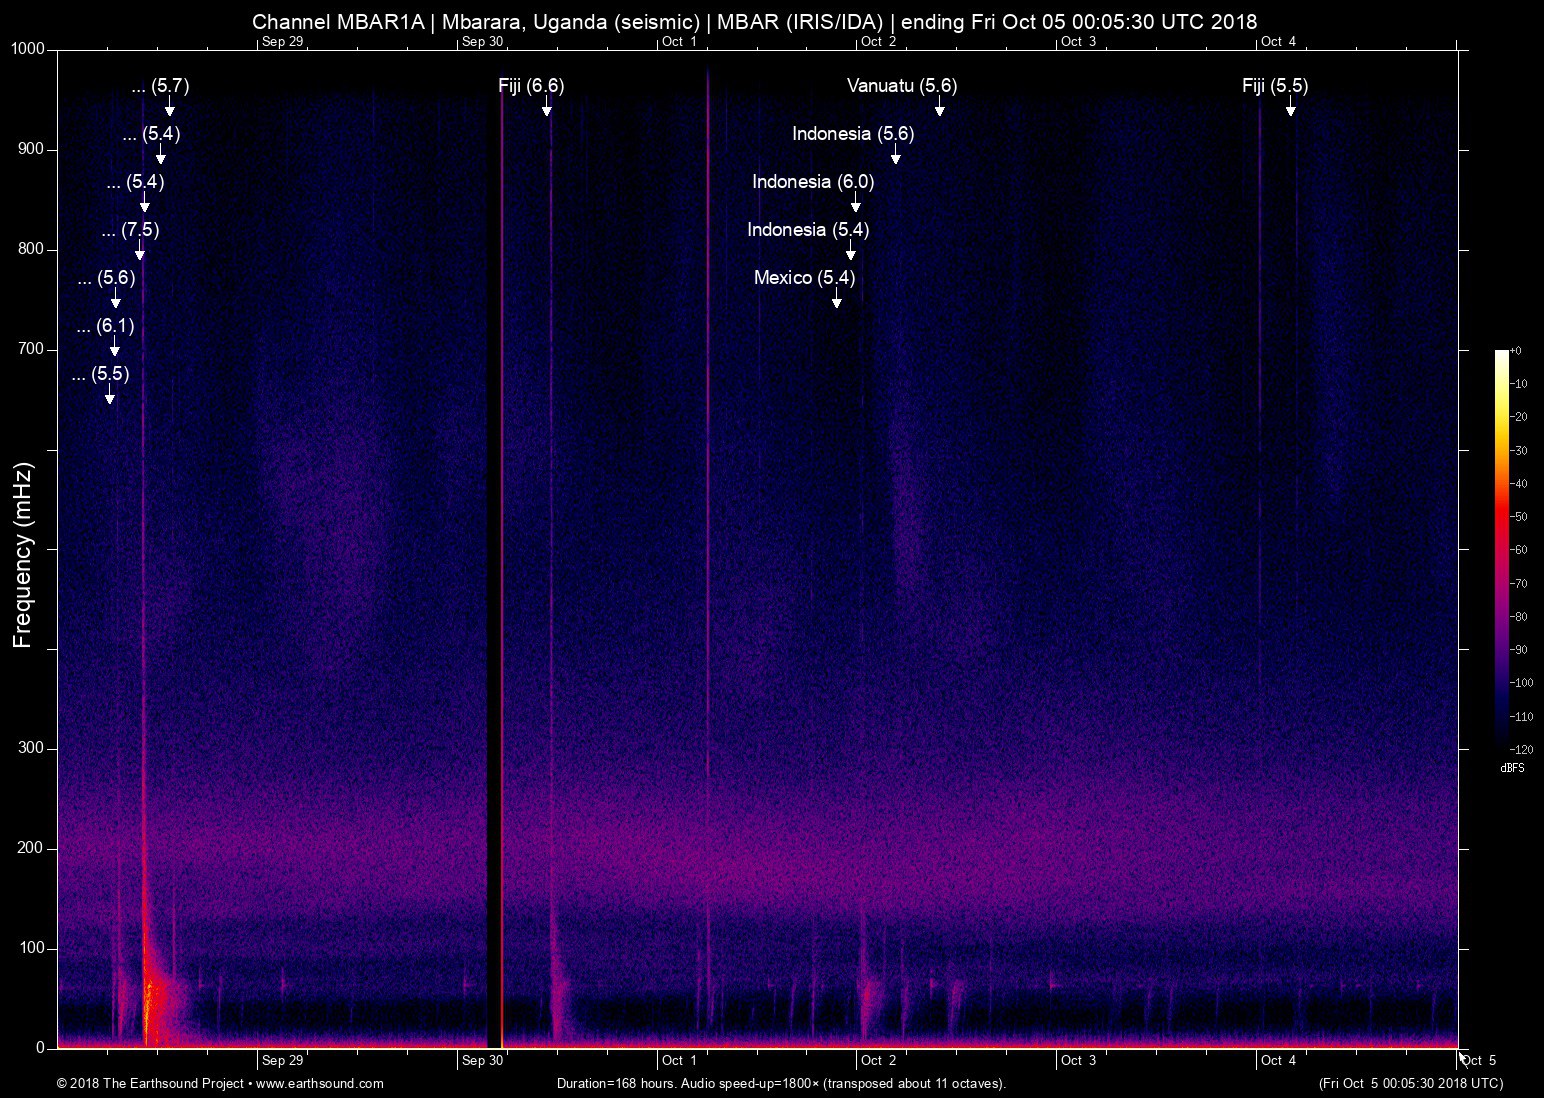The height and width of the screenshot is (1098, 1544).
Task: Click the Fiji (5.5) label
Action: pos(1275,86)
